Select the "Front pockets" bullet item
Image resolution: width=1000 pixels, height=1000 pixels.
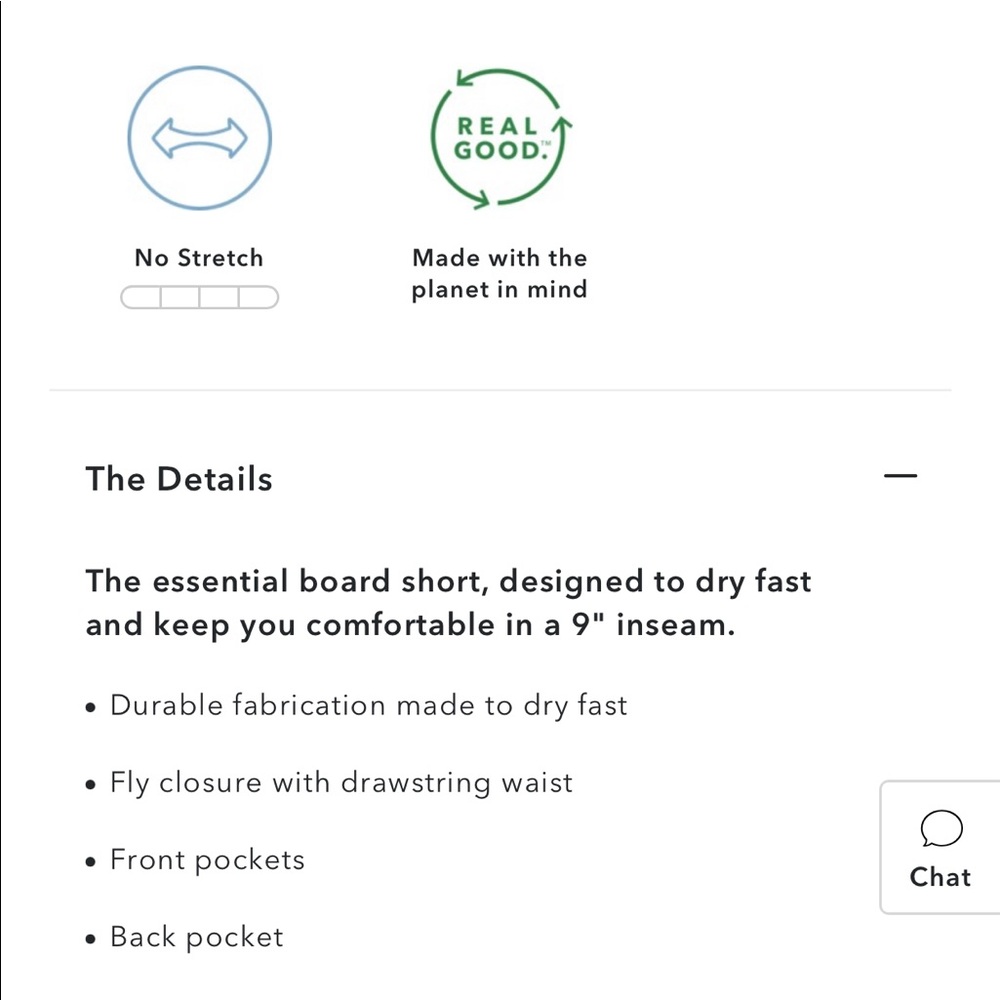(x=207, y=860)
